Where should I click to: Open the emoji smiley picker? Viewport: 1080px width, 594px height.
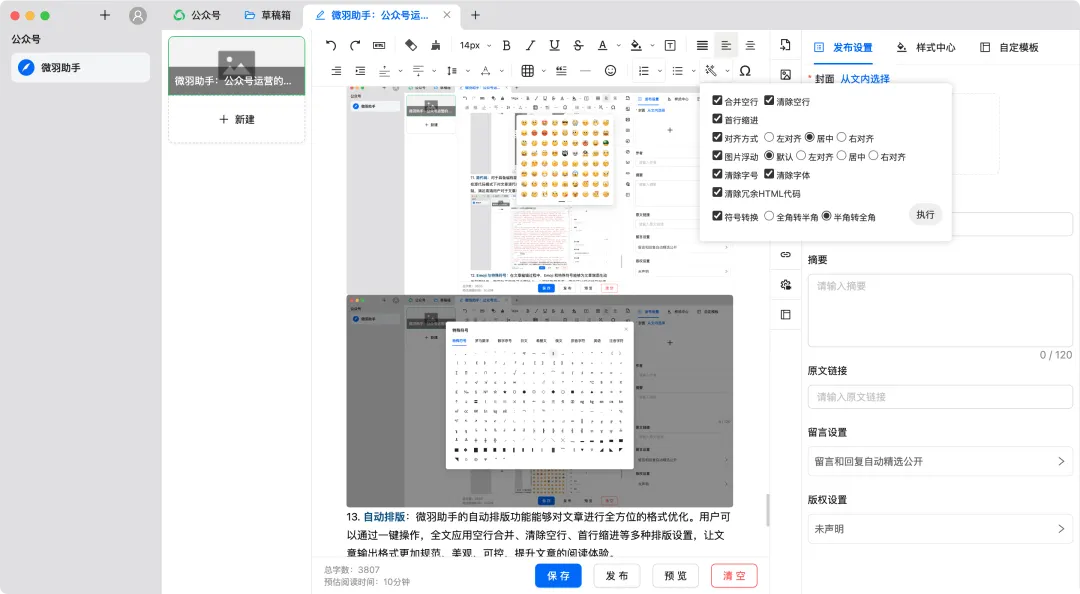click(610, 71)
